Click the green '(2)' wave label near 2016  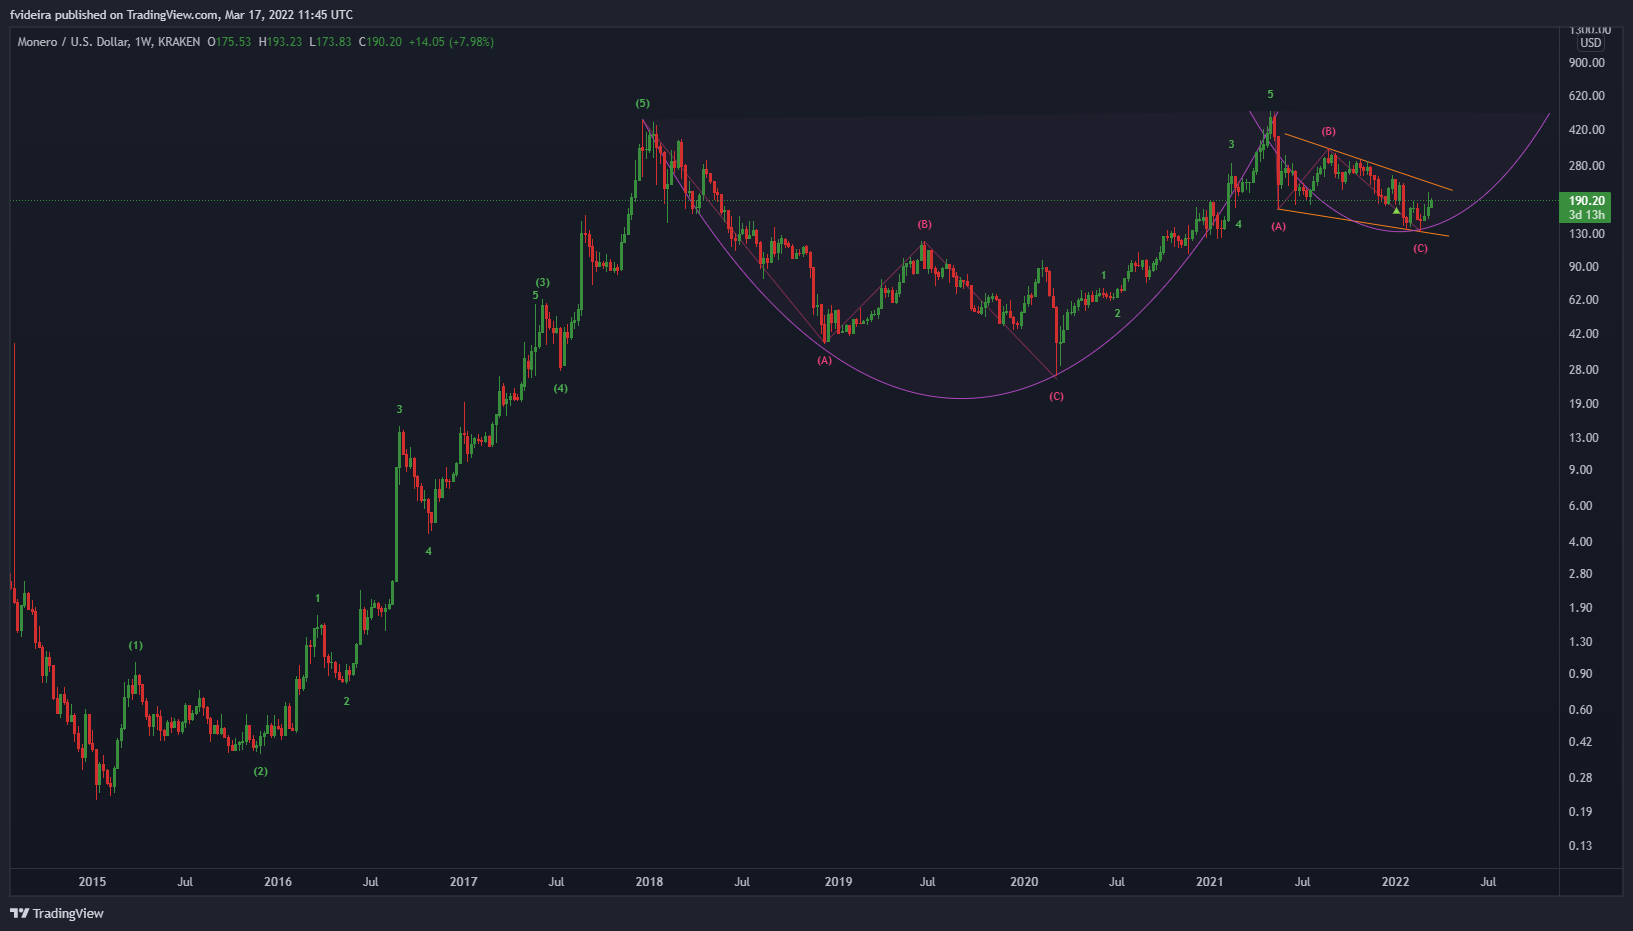[x=260, y=771]
